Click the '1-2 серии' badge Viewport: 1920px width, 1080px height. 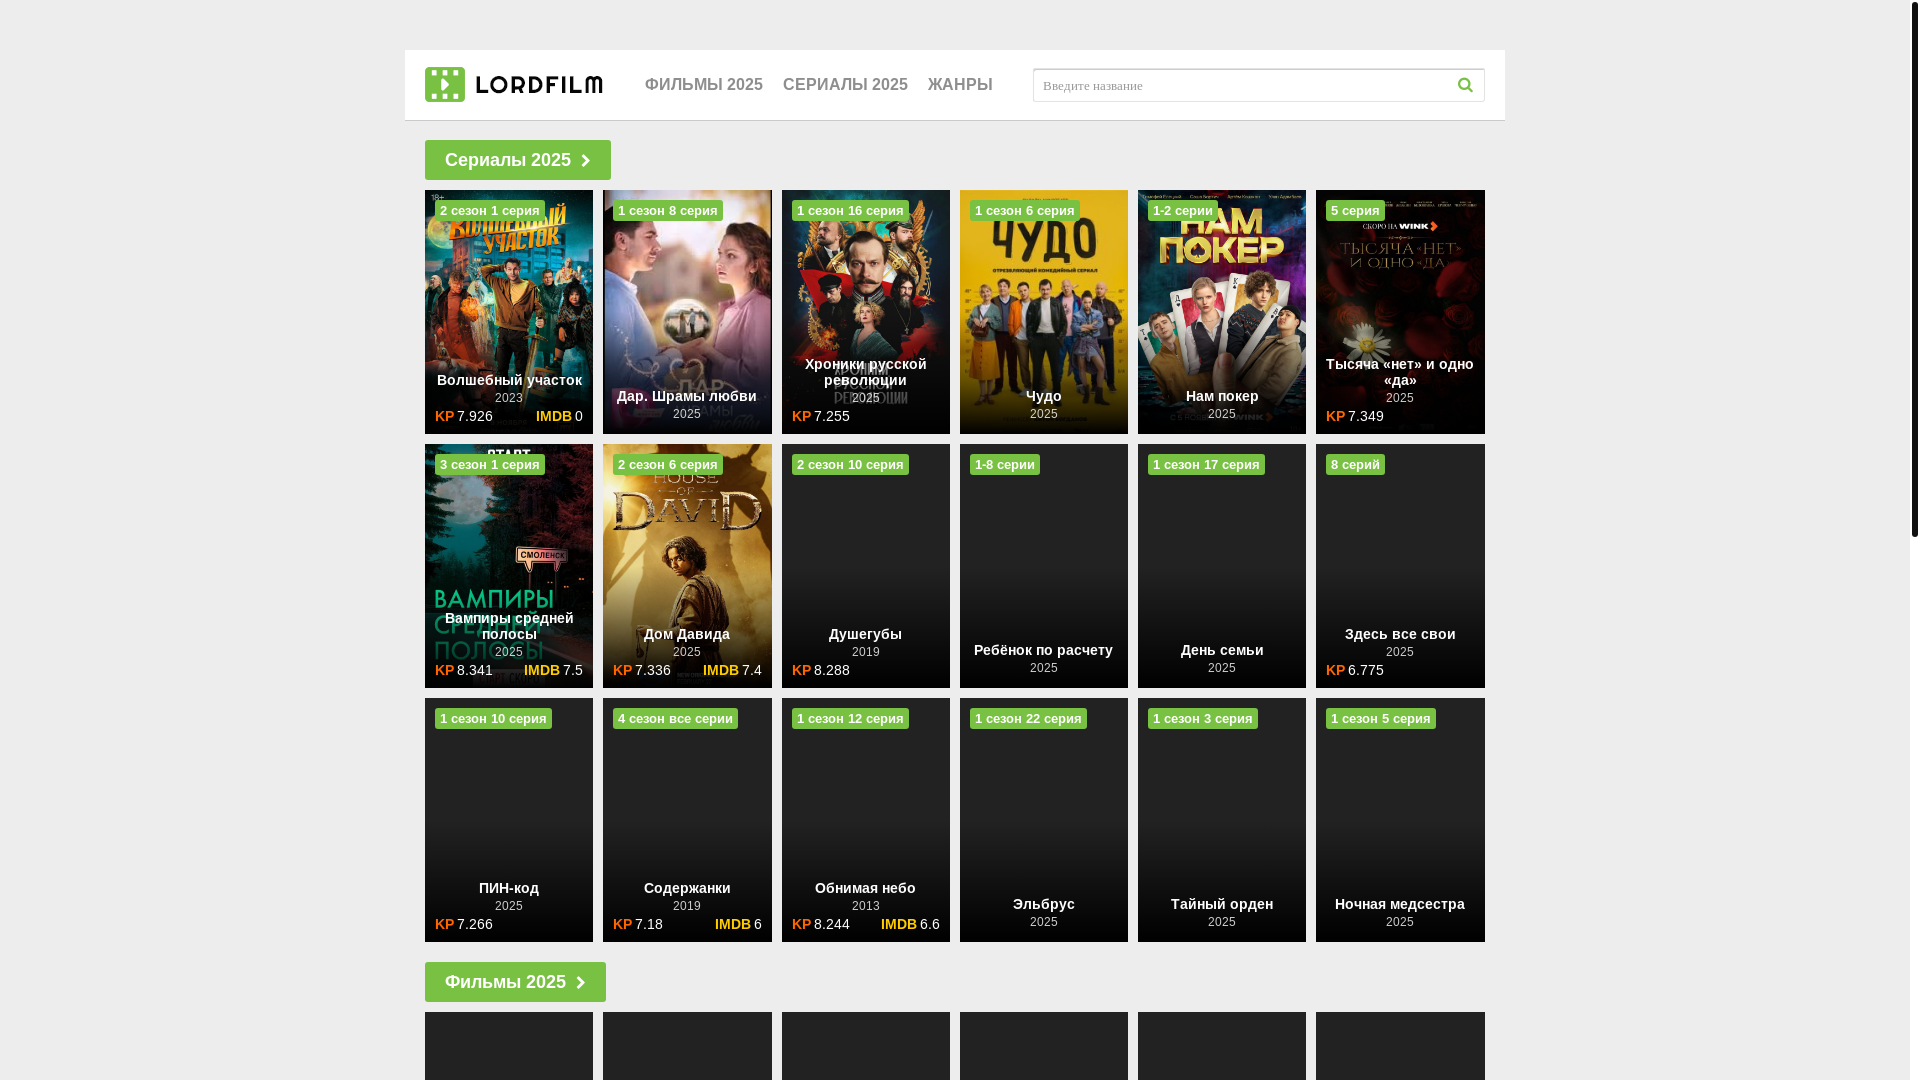[x=1183, y=211]
